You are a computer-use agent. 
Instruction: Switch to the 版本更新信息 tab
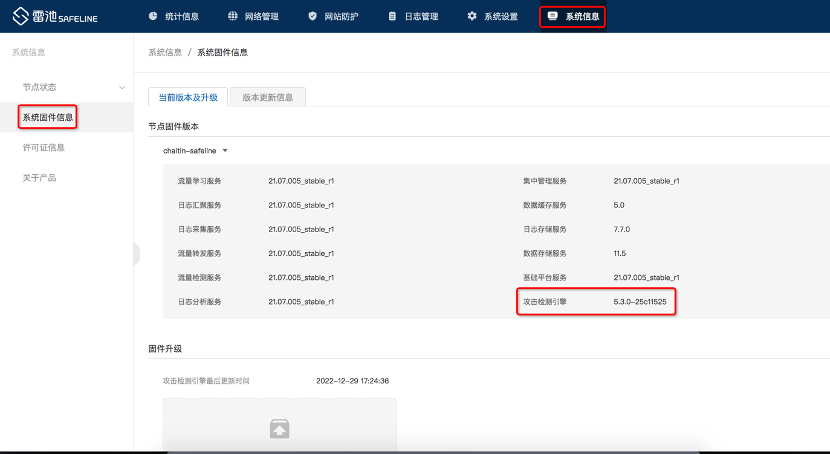[x=267, y=97]
